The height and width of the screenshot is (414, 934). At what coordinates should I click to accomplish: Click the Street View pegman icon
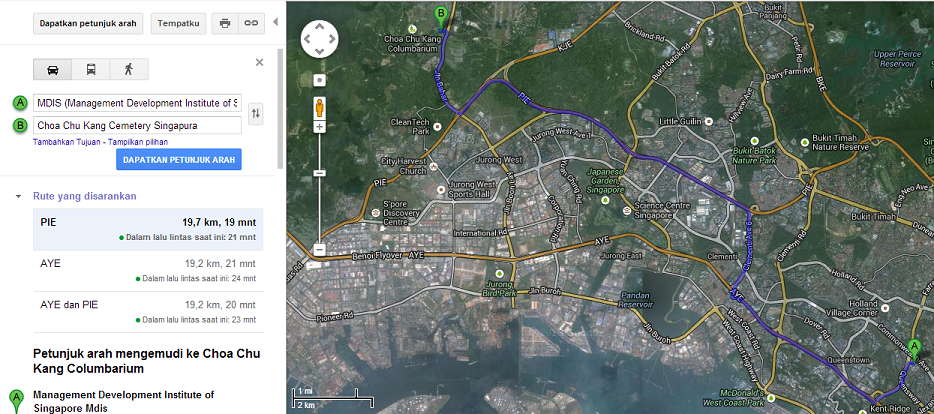319,108
